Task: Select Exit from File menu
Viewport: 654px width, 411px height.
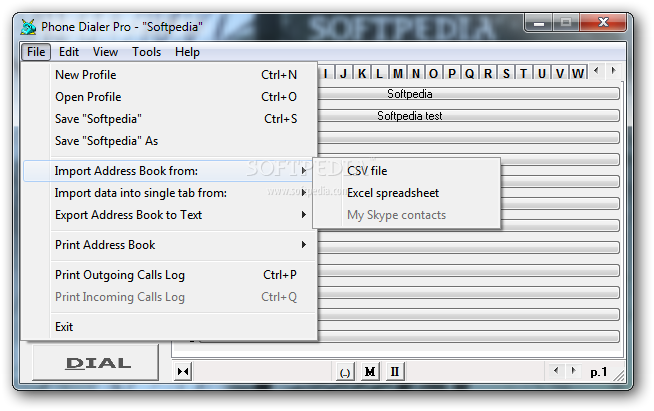Action: tap(170, 327)
